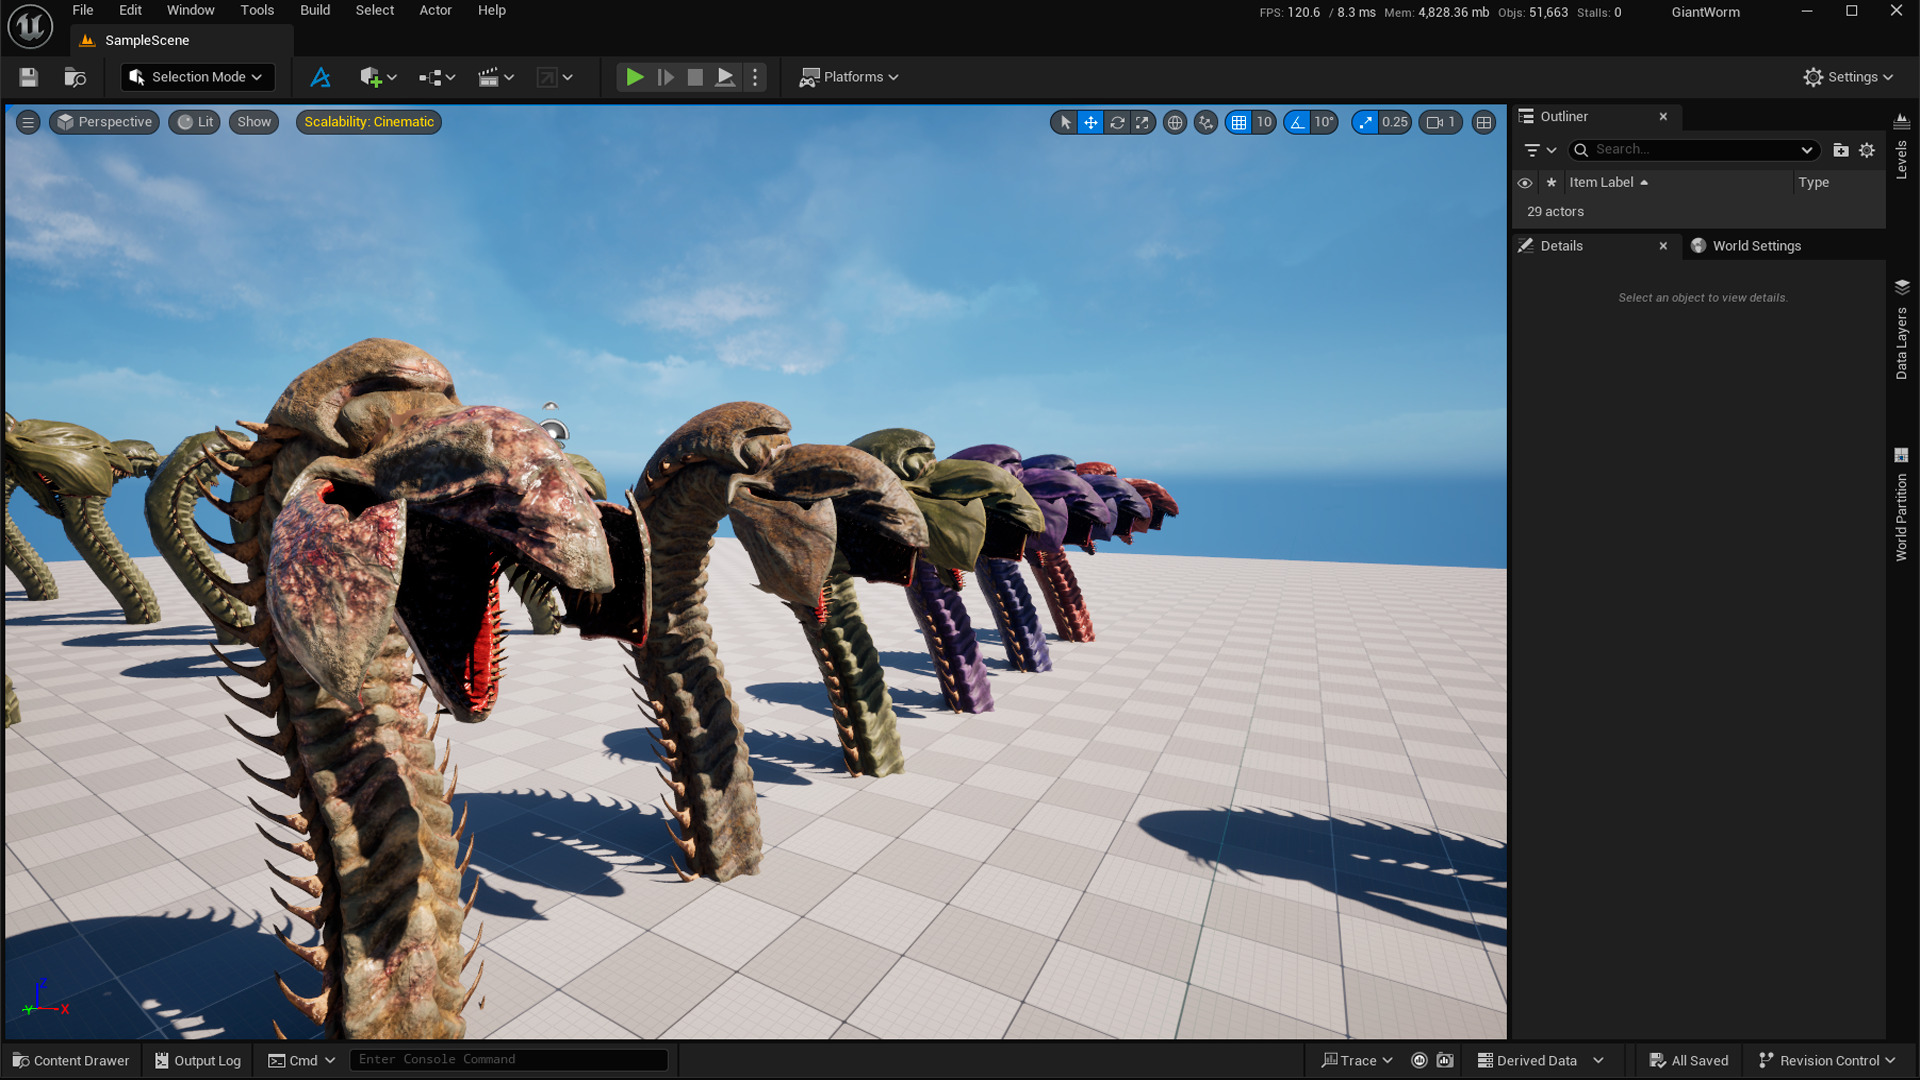Start Play in Editor with the green play button
The height and width of the screenshot is (1080, 1920).
point(634,77)
